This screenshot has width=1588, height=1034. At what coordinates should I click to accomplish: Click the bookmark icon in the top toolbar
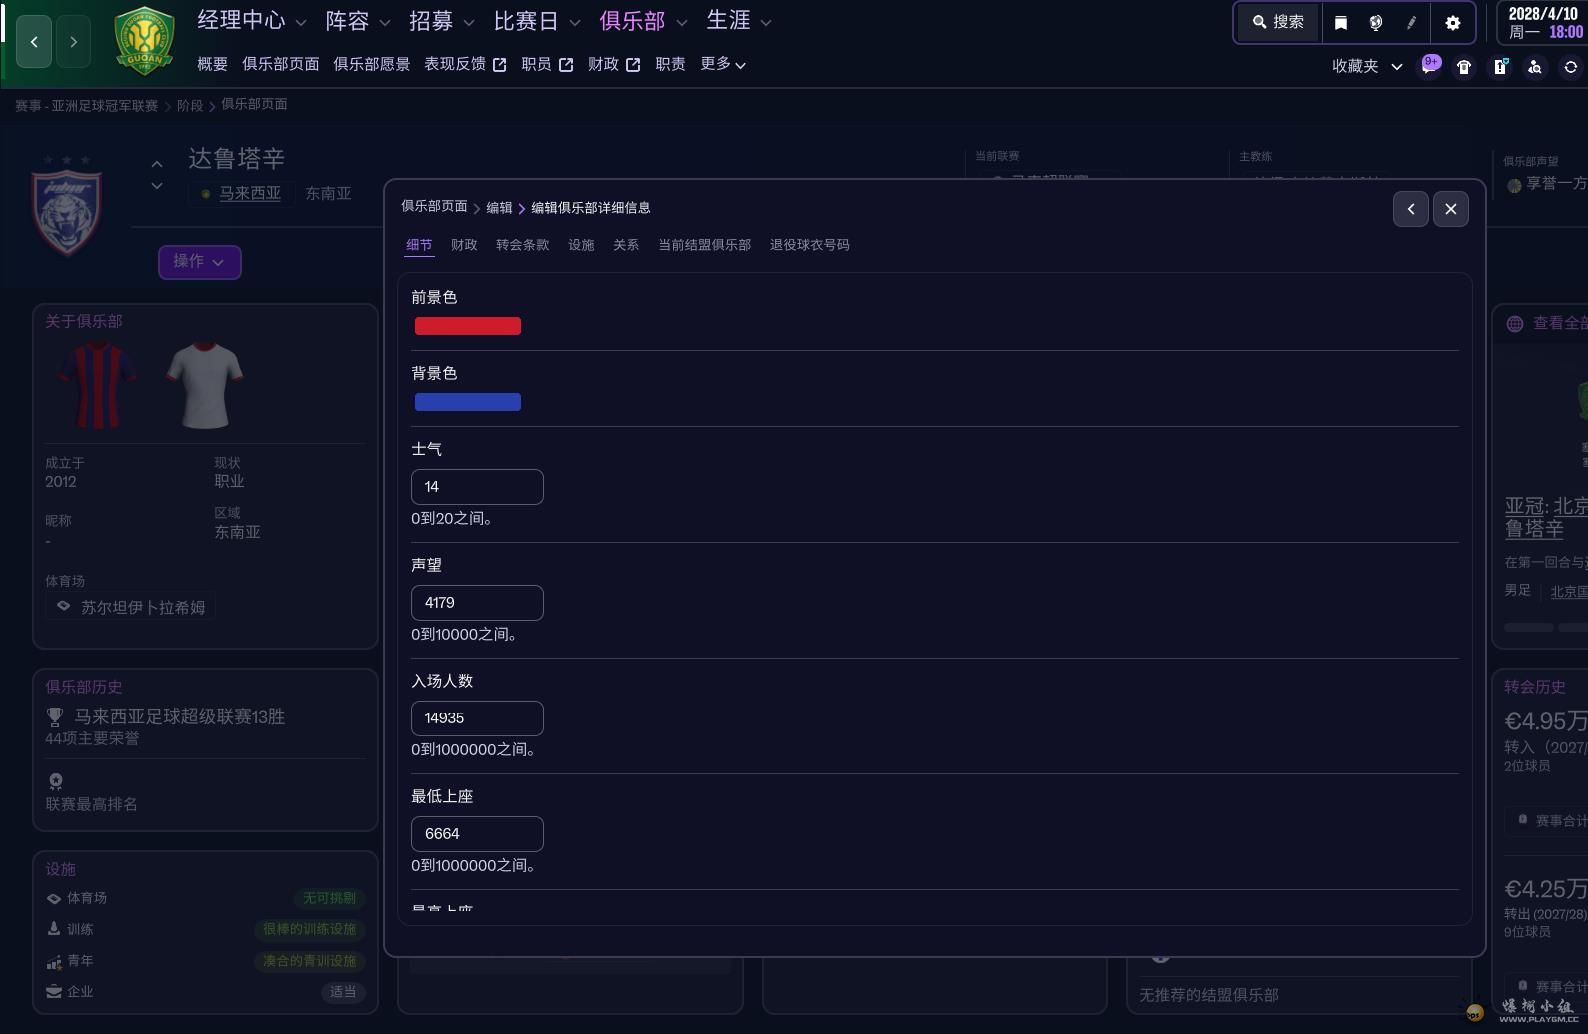(1341, 22)
